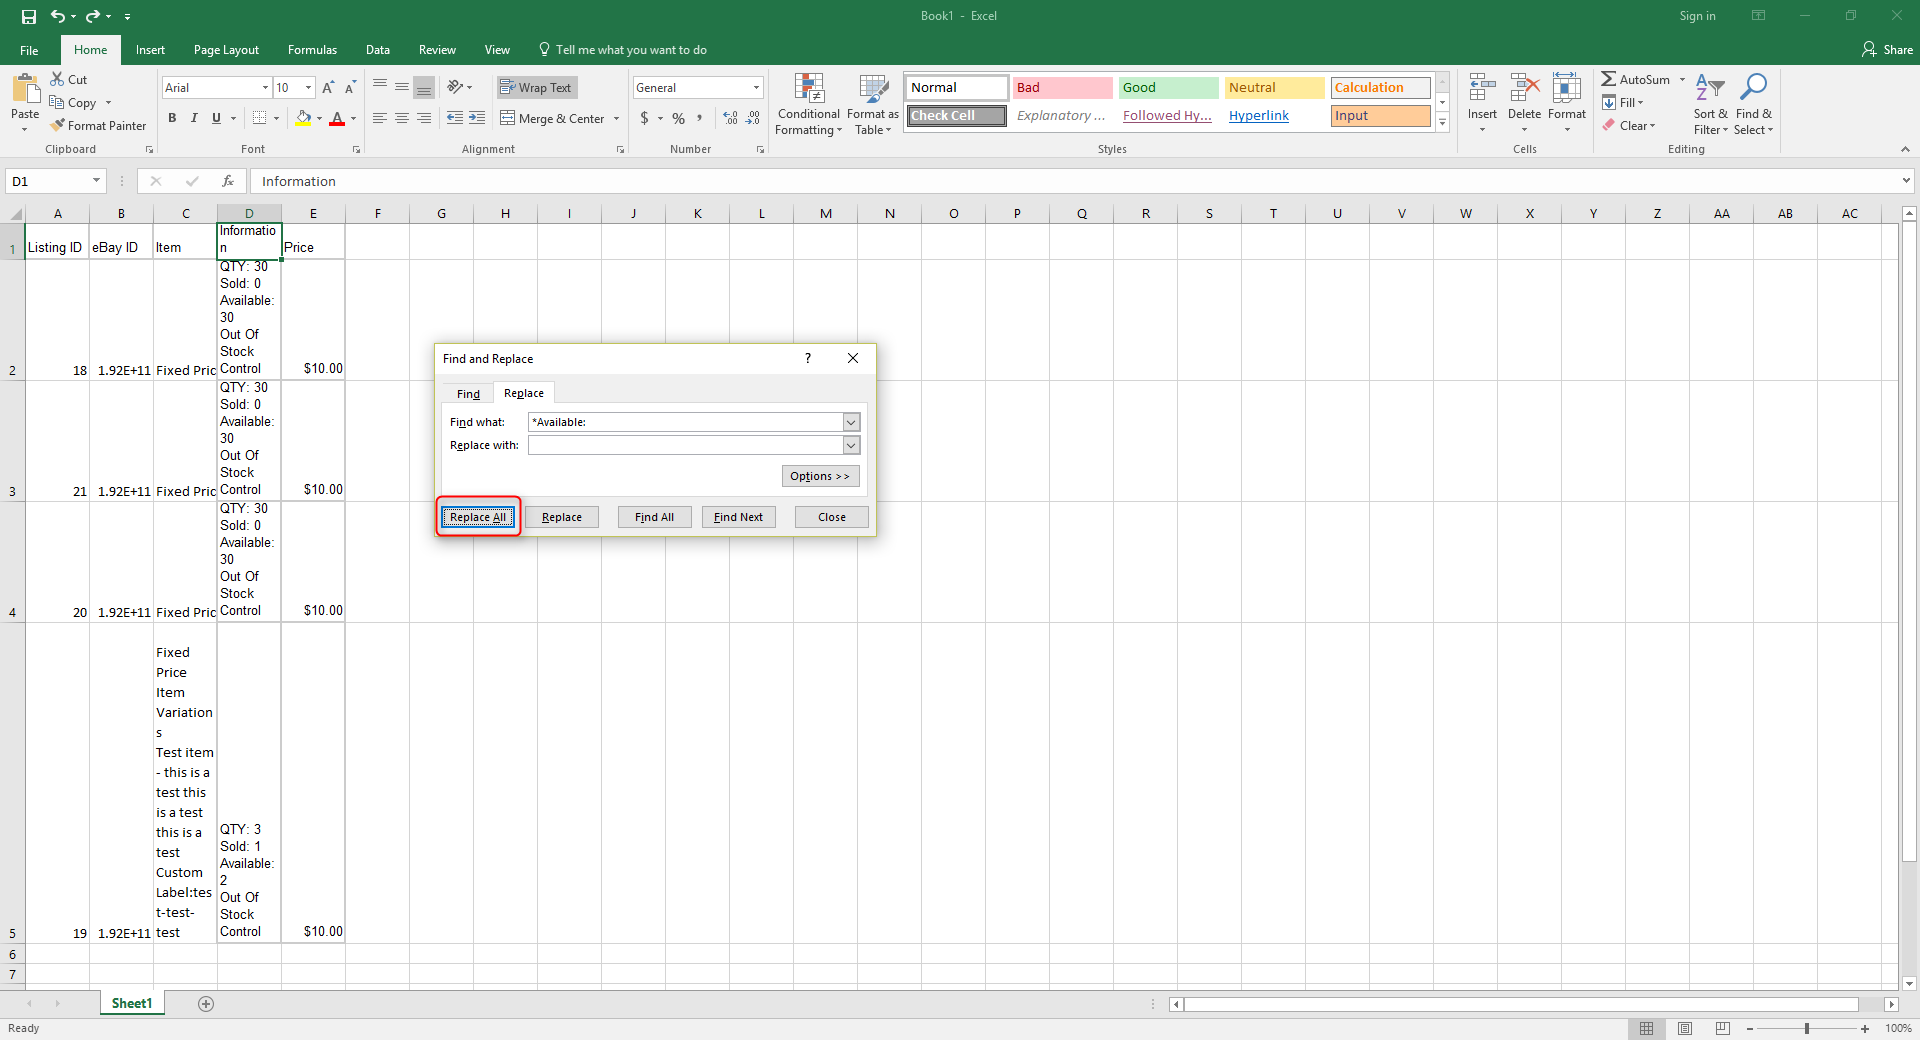Click the Save icon in quick access toolbar

pyautogui.click(x=29, y=16)
